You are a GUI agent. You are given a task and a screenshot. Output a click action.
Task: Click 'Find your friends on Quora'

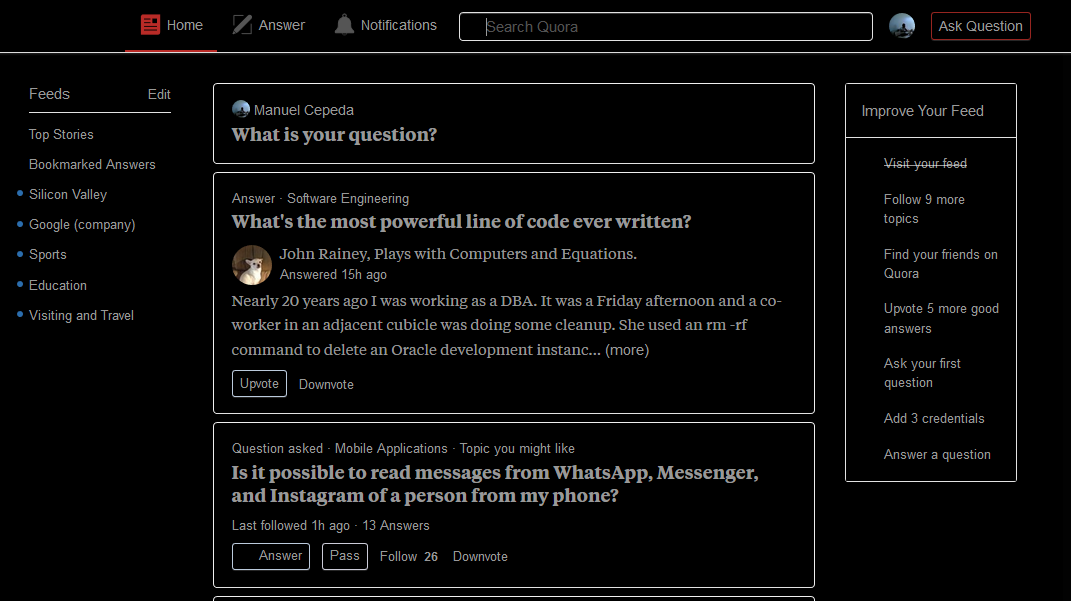pyautogui.click(x=941, y=264)
